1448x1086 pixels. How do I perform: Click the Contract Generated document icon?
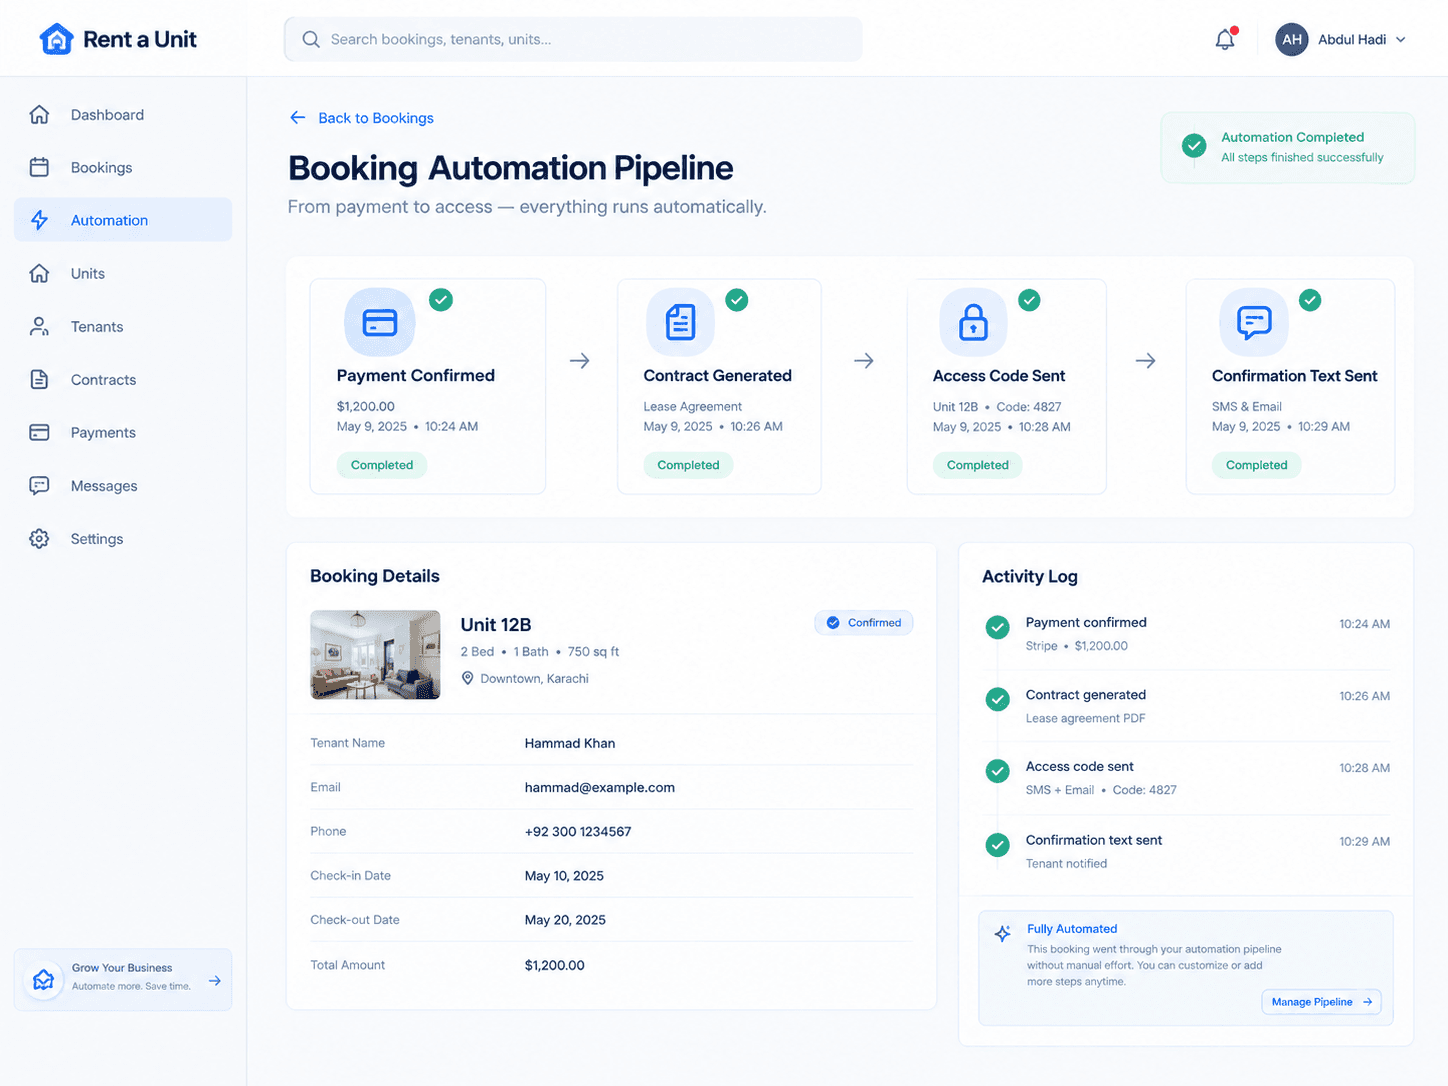681,322
